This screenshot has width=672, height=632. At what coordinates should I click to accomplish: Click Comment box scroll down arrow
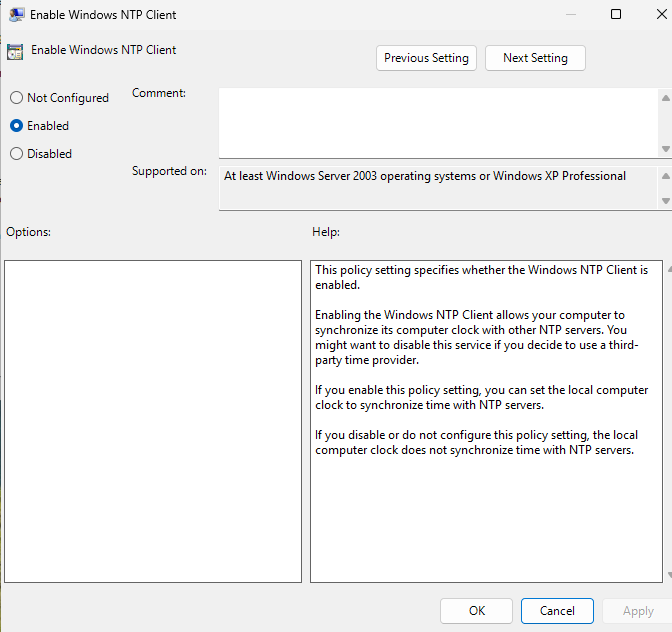665,149
